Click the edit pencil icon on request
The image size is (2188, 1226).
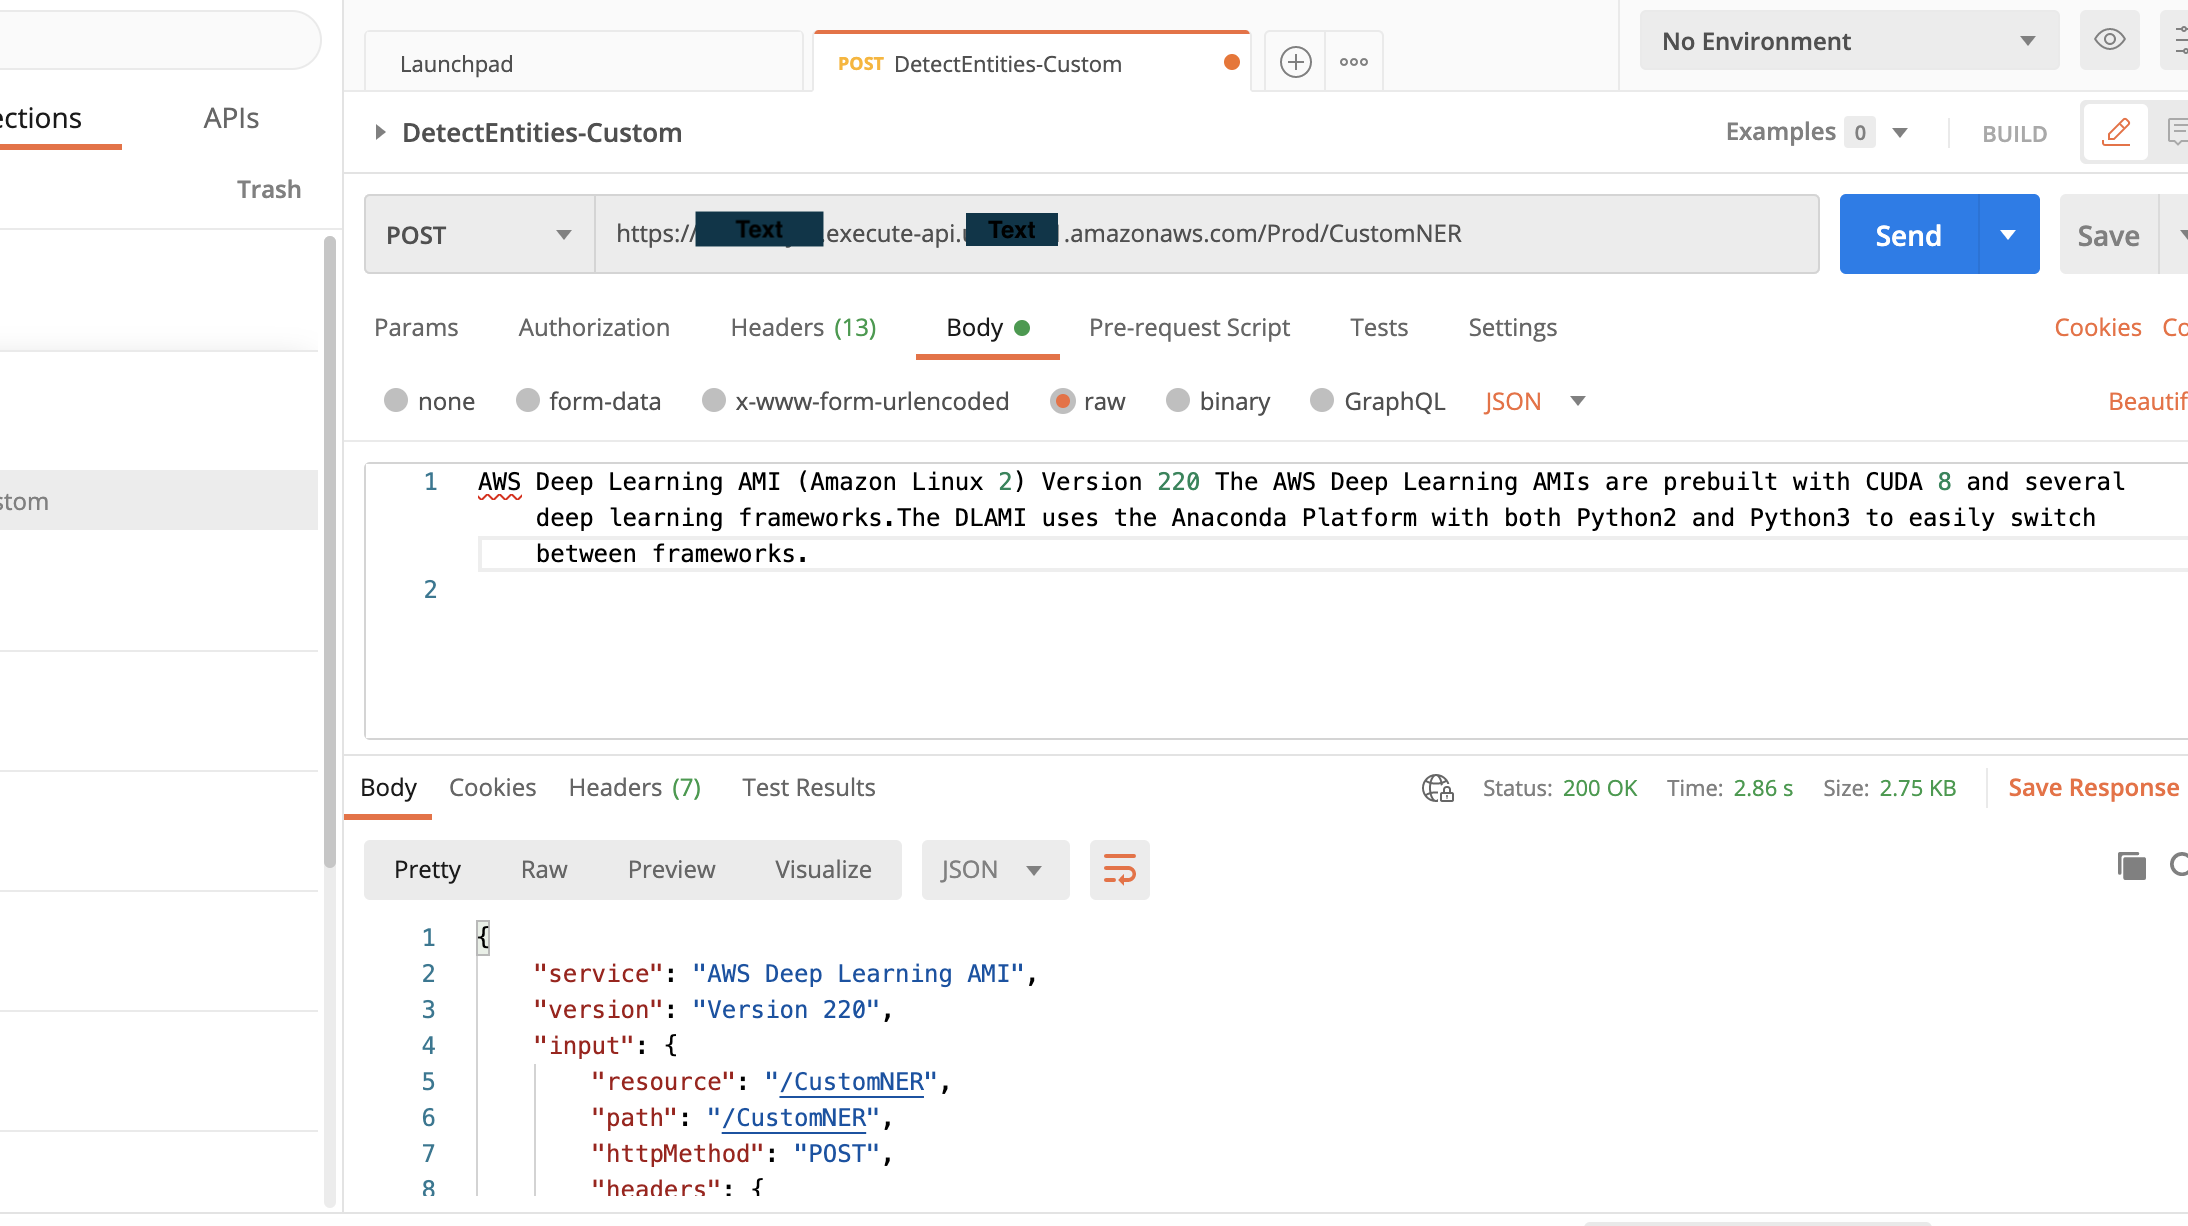pos(2116,132)
